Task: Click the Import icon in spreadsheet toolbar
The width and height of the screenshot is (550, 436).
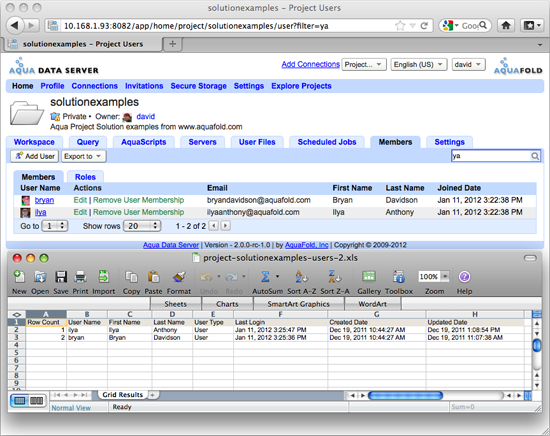Action: click(x=103, y=277)
